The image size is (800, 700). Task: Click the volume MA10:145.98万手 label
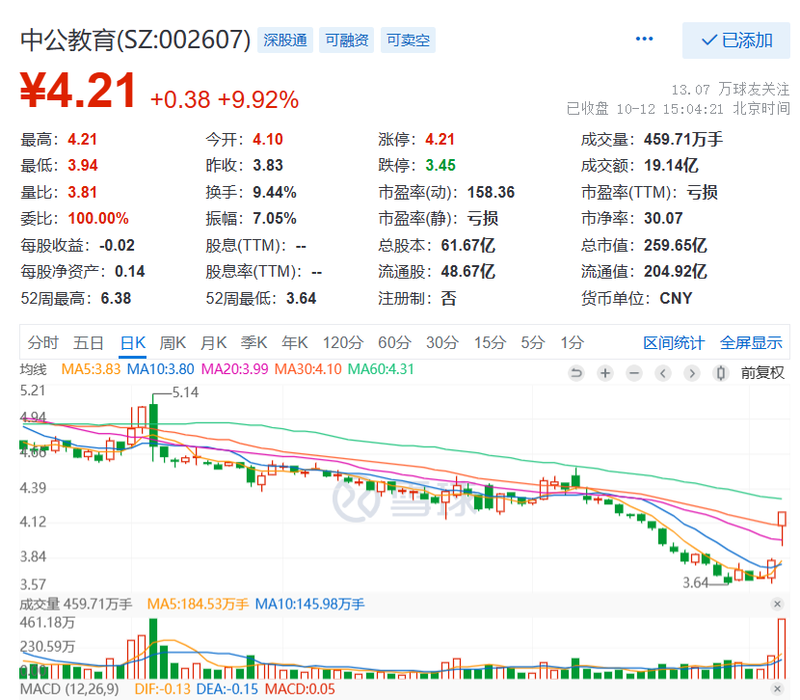pos(310,604)
